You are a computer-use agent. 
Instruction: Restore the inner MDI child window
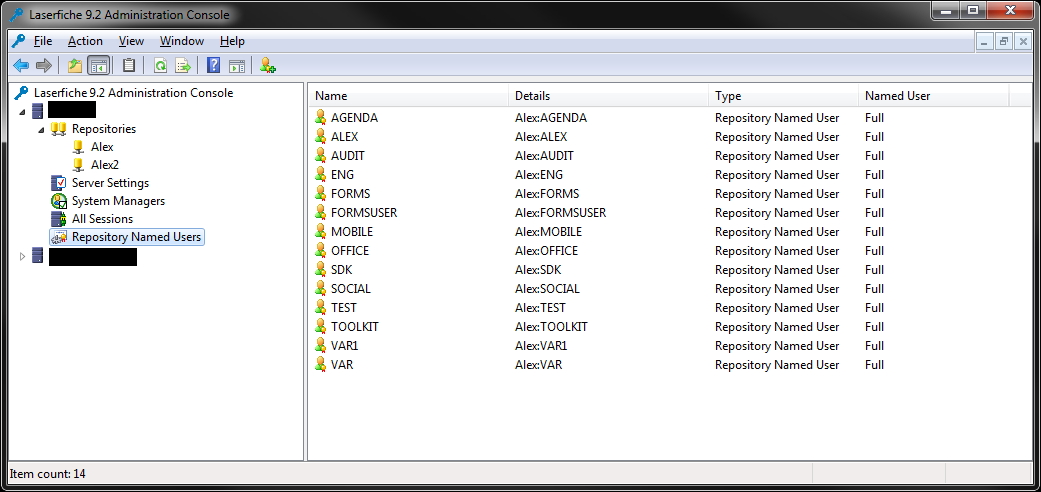click(1004, 41)
